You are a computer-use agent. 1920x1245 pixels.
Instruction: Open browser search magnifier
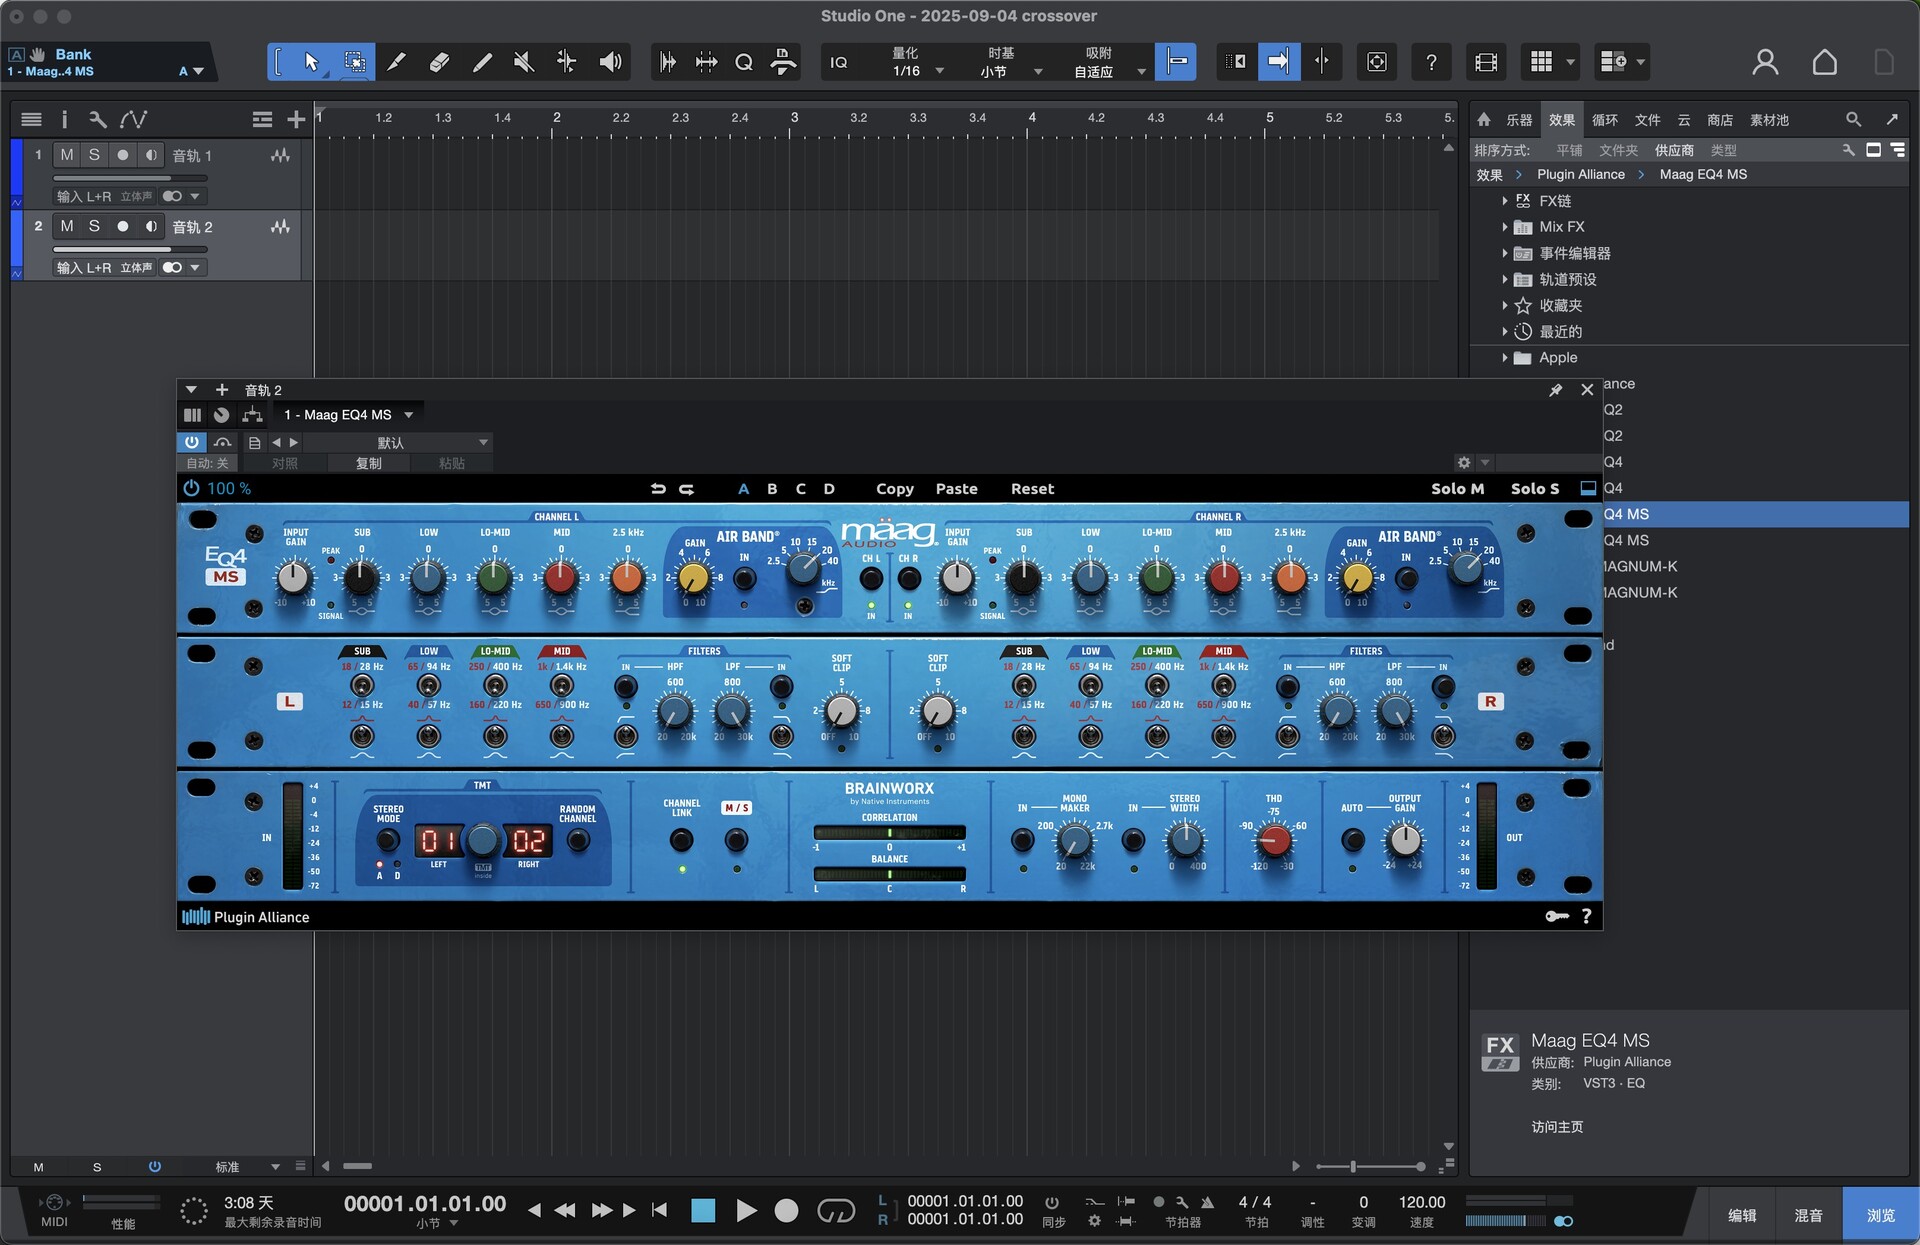point(1853,119)
